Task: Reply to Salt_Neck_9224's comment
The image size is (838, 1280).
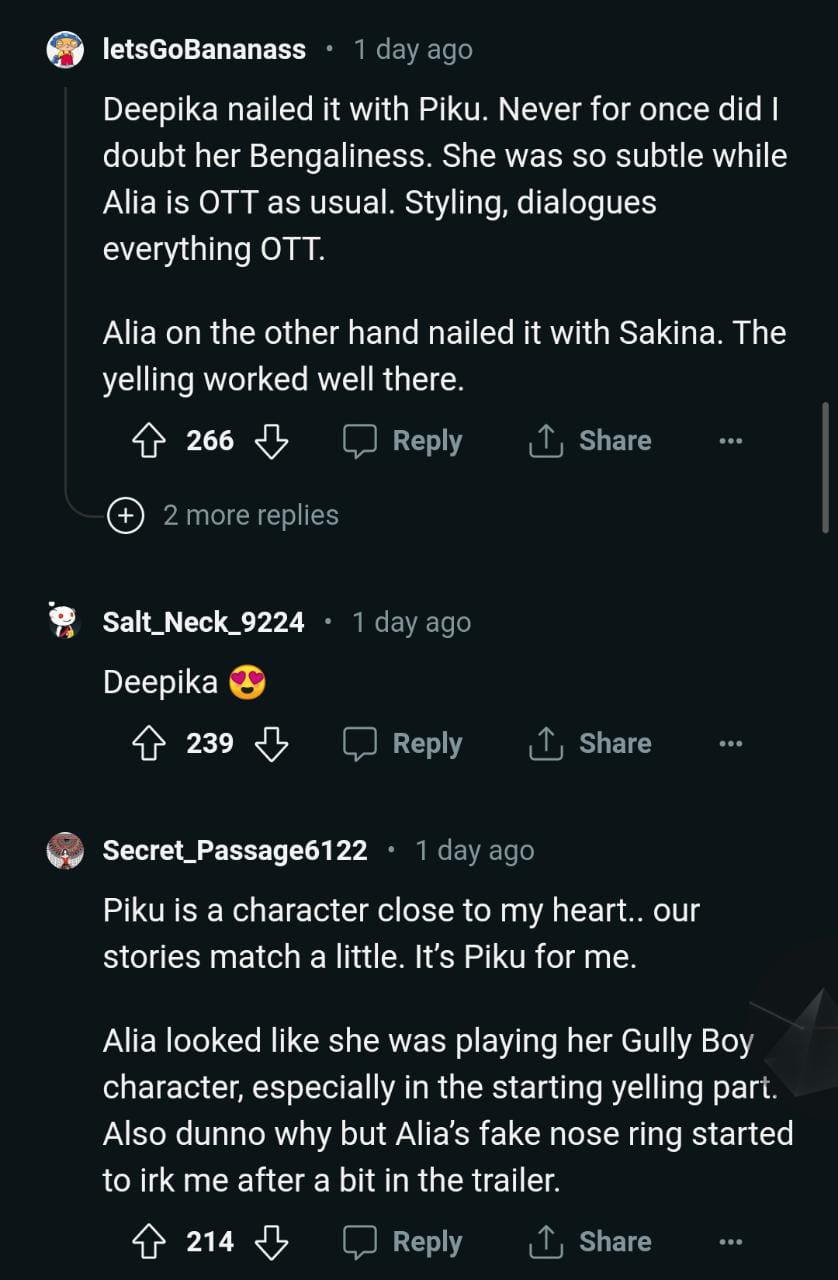Action: click(403, 744)
